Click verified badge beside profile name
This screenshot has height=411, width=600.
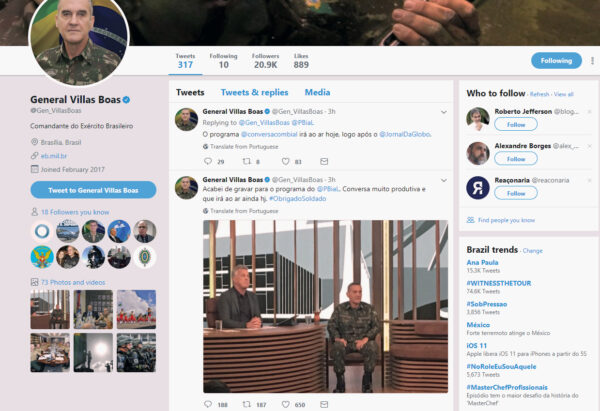[x=126, y=100]
